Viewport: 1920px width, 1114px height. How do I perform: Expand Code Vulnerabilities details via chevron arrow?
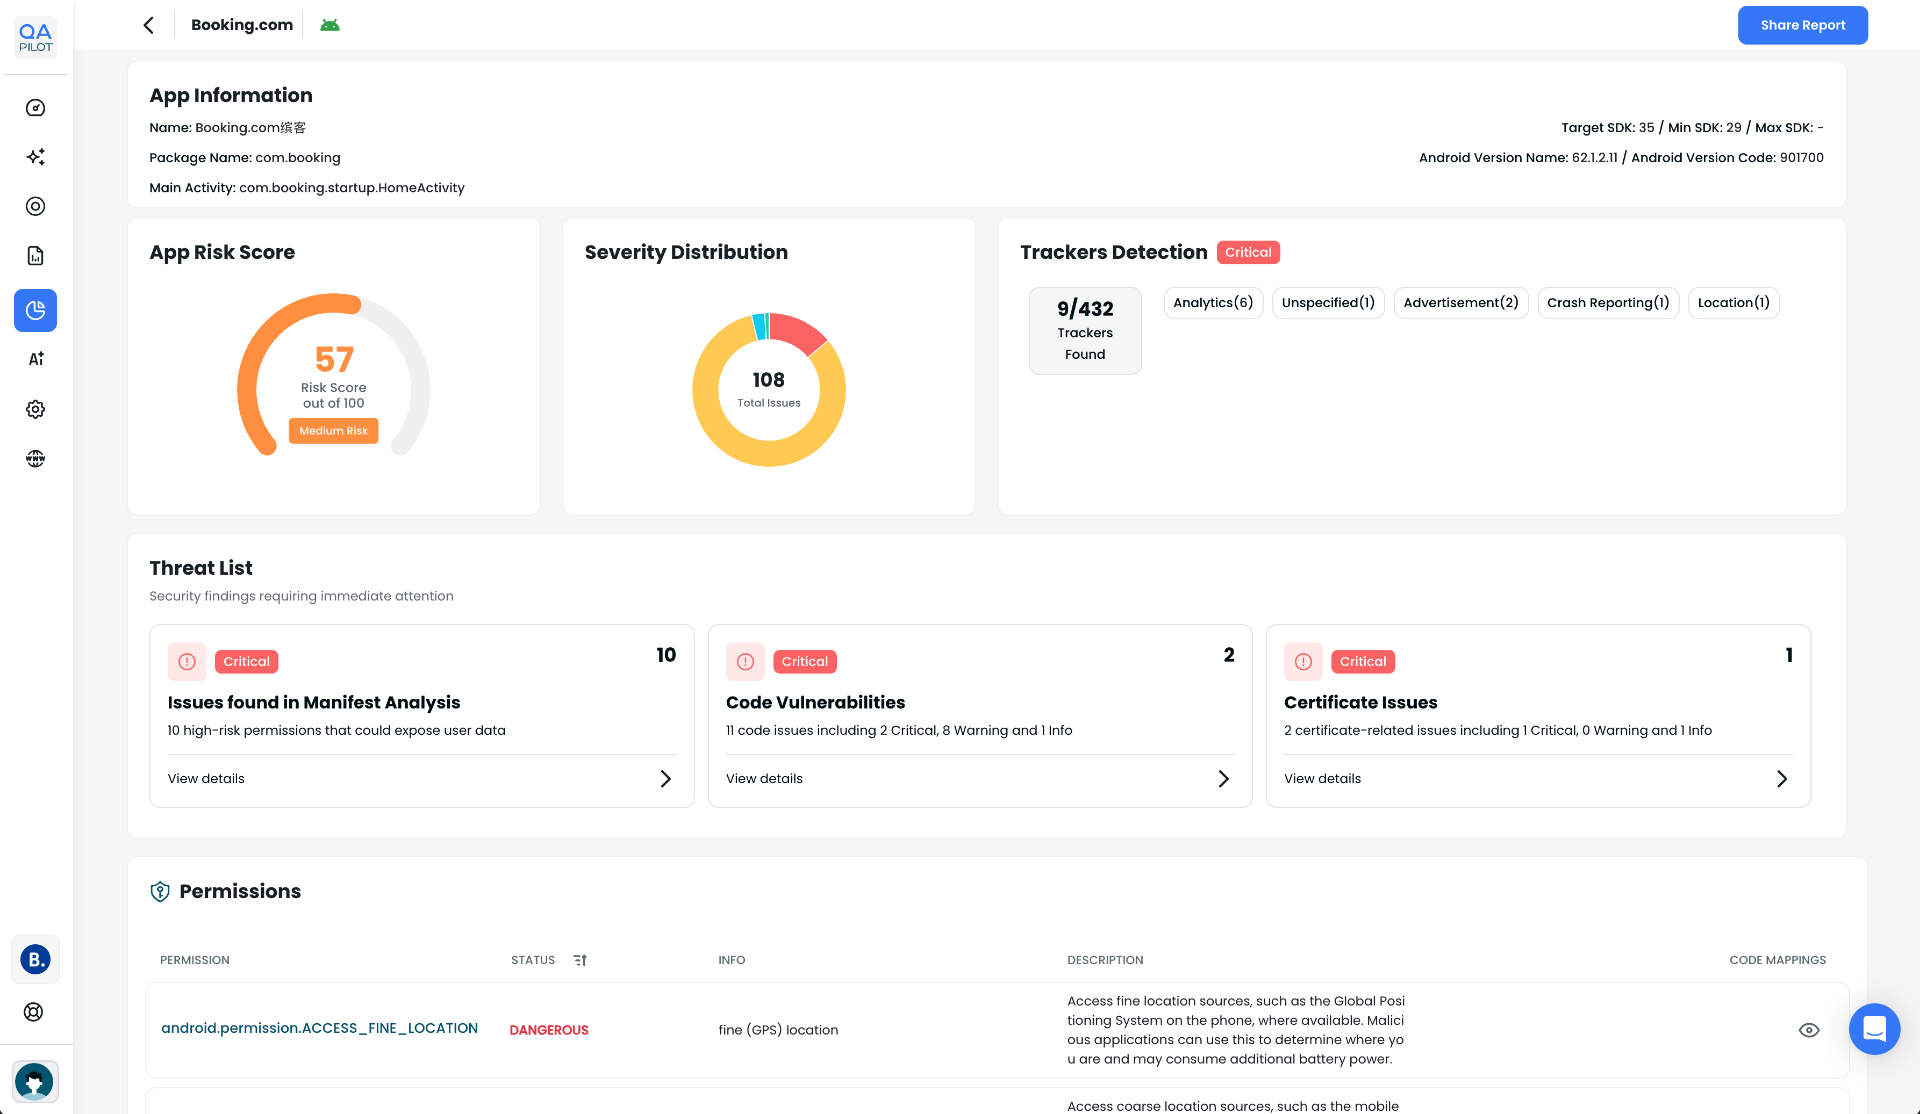[1223, 778]
